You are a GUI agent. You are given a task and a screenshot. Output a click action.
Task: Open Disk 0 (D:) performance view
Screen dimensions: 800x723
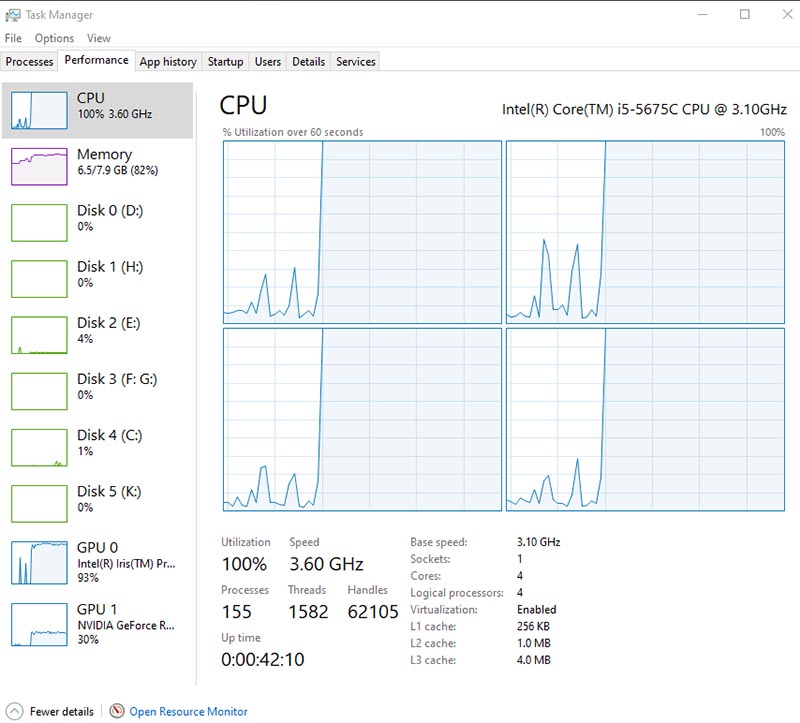pyautogui.click(x=97, y=222)
